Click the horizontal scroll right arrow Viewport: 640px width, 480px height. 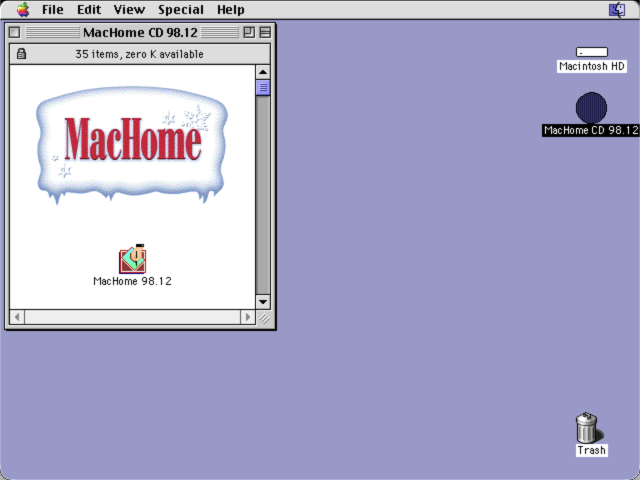[x=248, y=317]
